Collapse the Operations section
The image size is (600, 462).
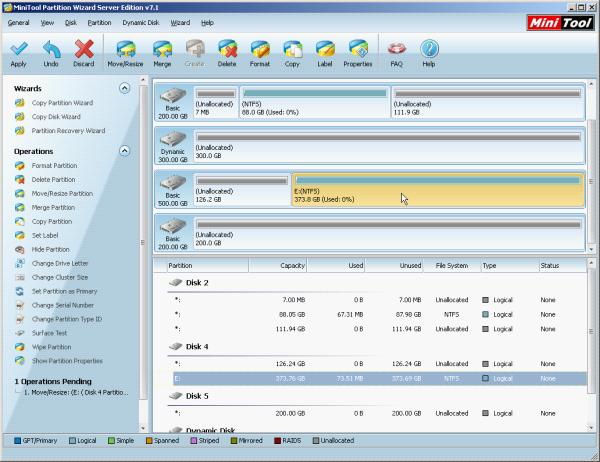[x=124, y=151]
